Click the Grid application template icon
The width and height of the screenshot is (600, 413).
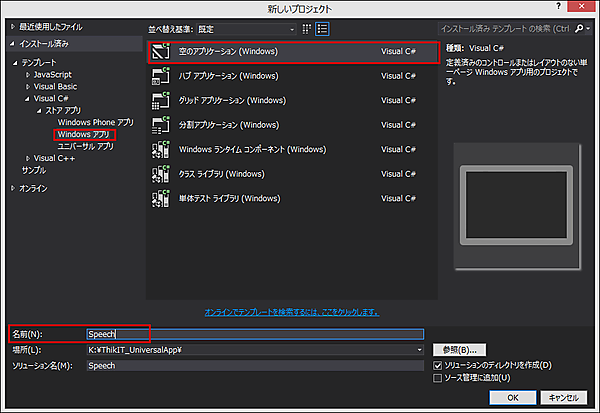point(161,100)
